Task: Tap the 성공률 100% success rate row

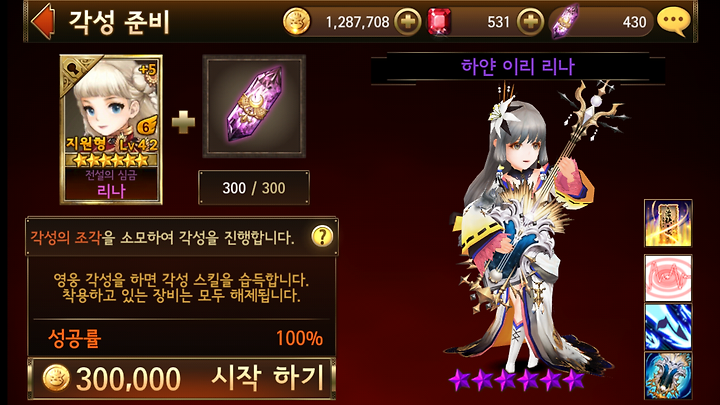Action: point(182,338)
